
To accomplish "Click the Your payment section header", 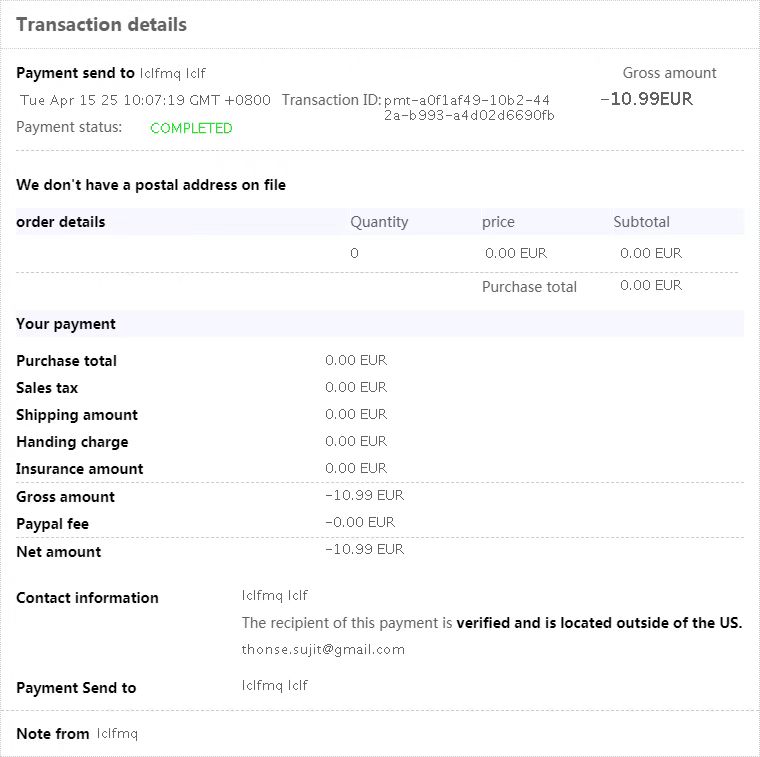I will 66,324.
